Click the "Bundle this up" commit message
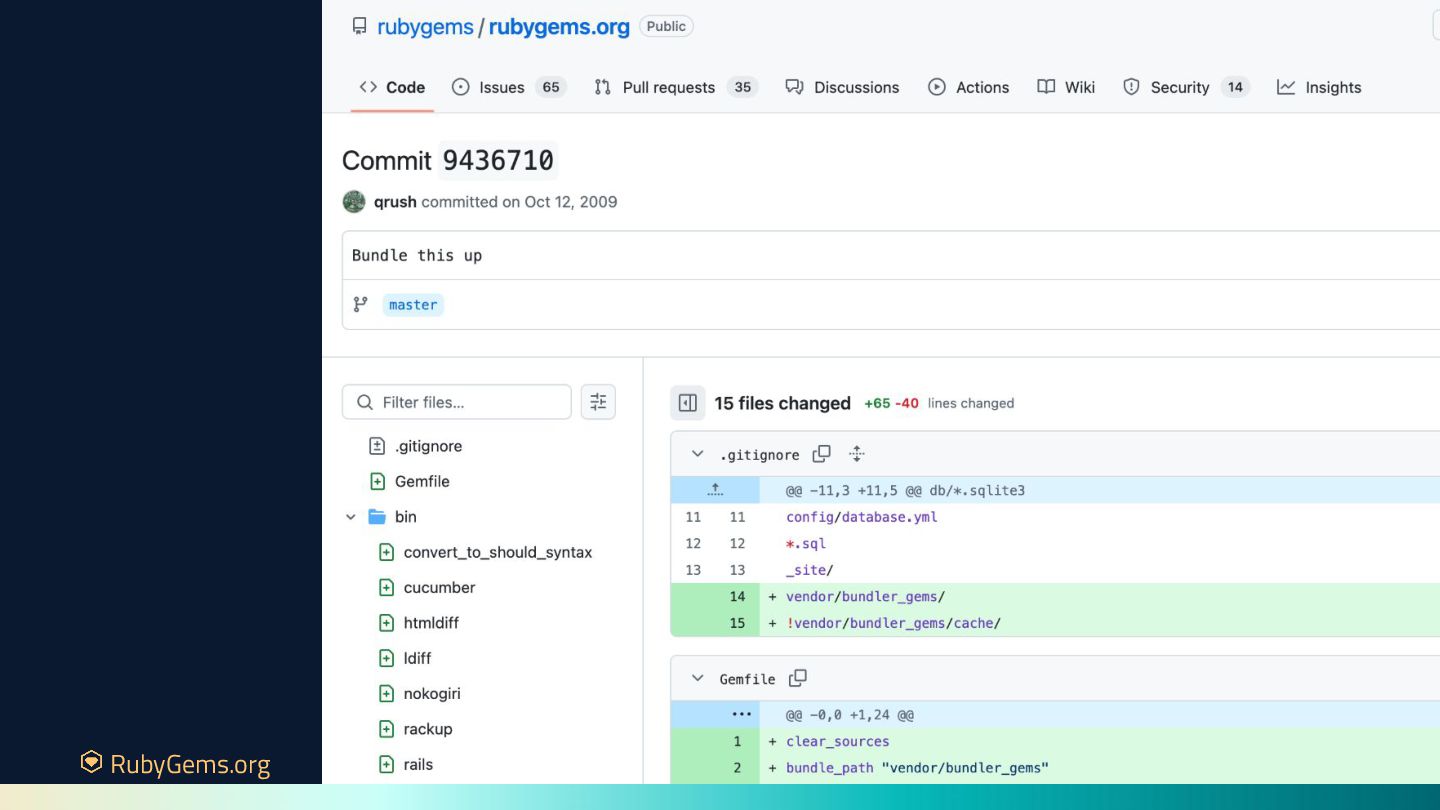Image resolution: width=1440 pixels, height=810 pixels. click(x=417, y=255)
